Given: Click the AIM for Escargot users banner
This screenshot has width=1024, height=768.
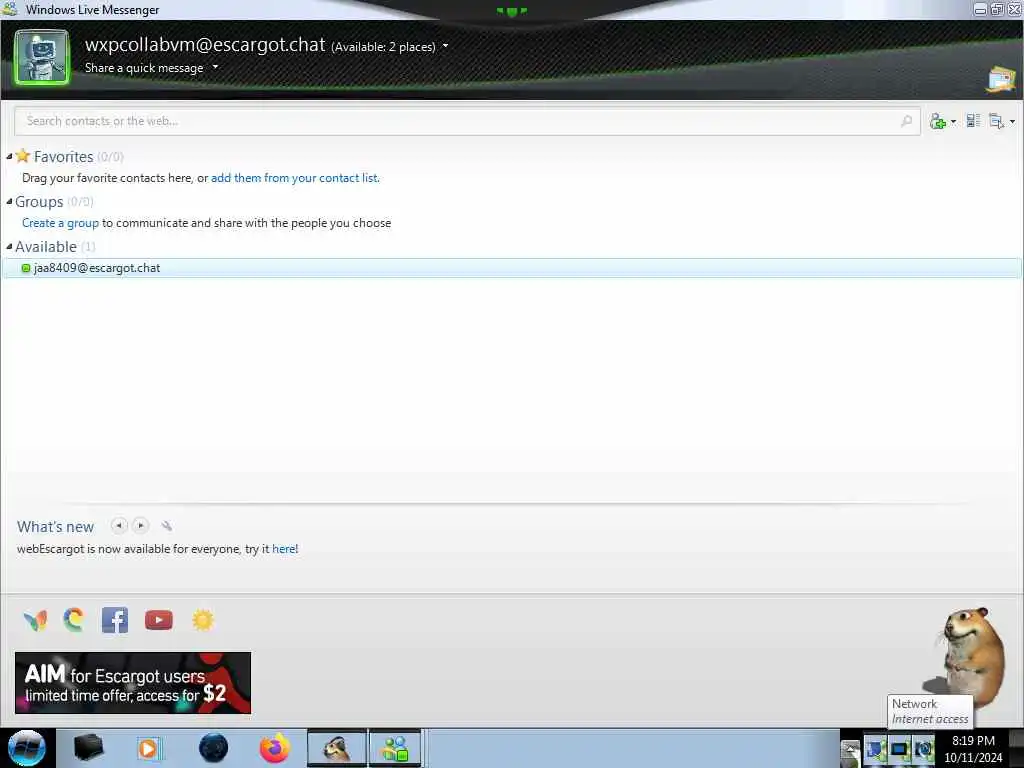Looking at the screenshot, I should tap(133, 682).
